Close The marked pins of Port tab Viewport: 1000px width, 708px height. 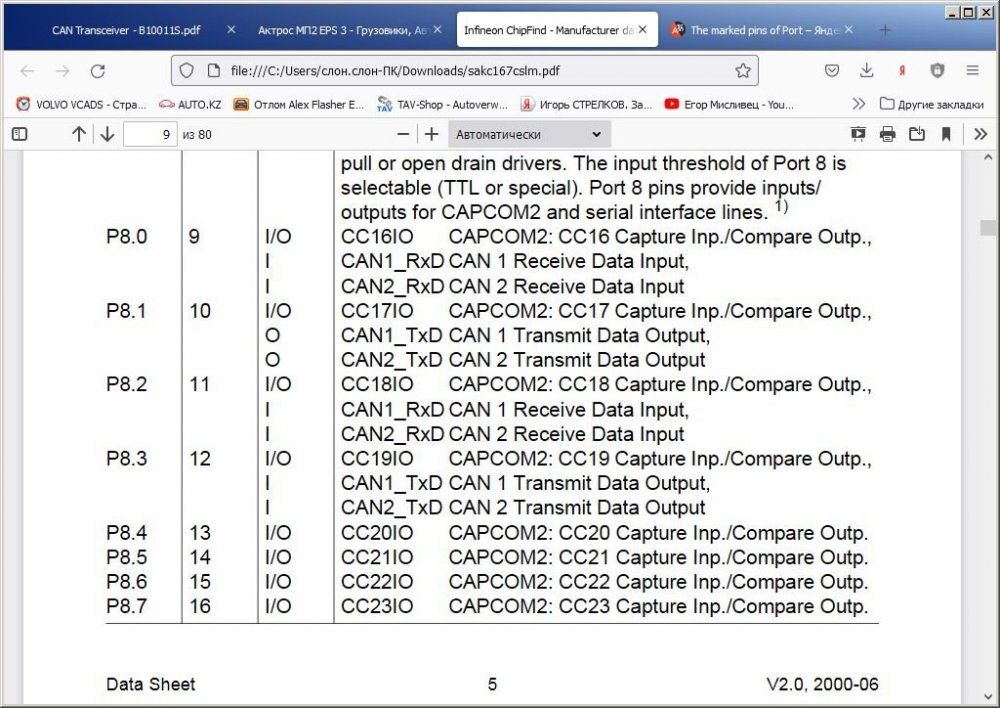click(849, 30)
